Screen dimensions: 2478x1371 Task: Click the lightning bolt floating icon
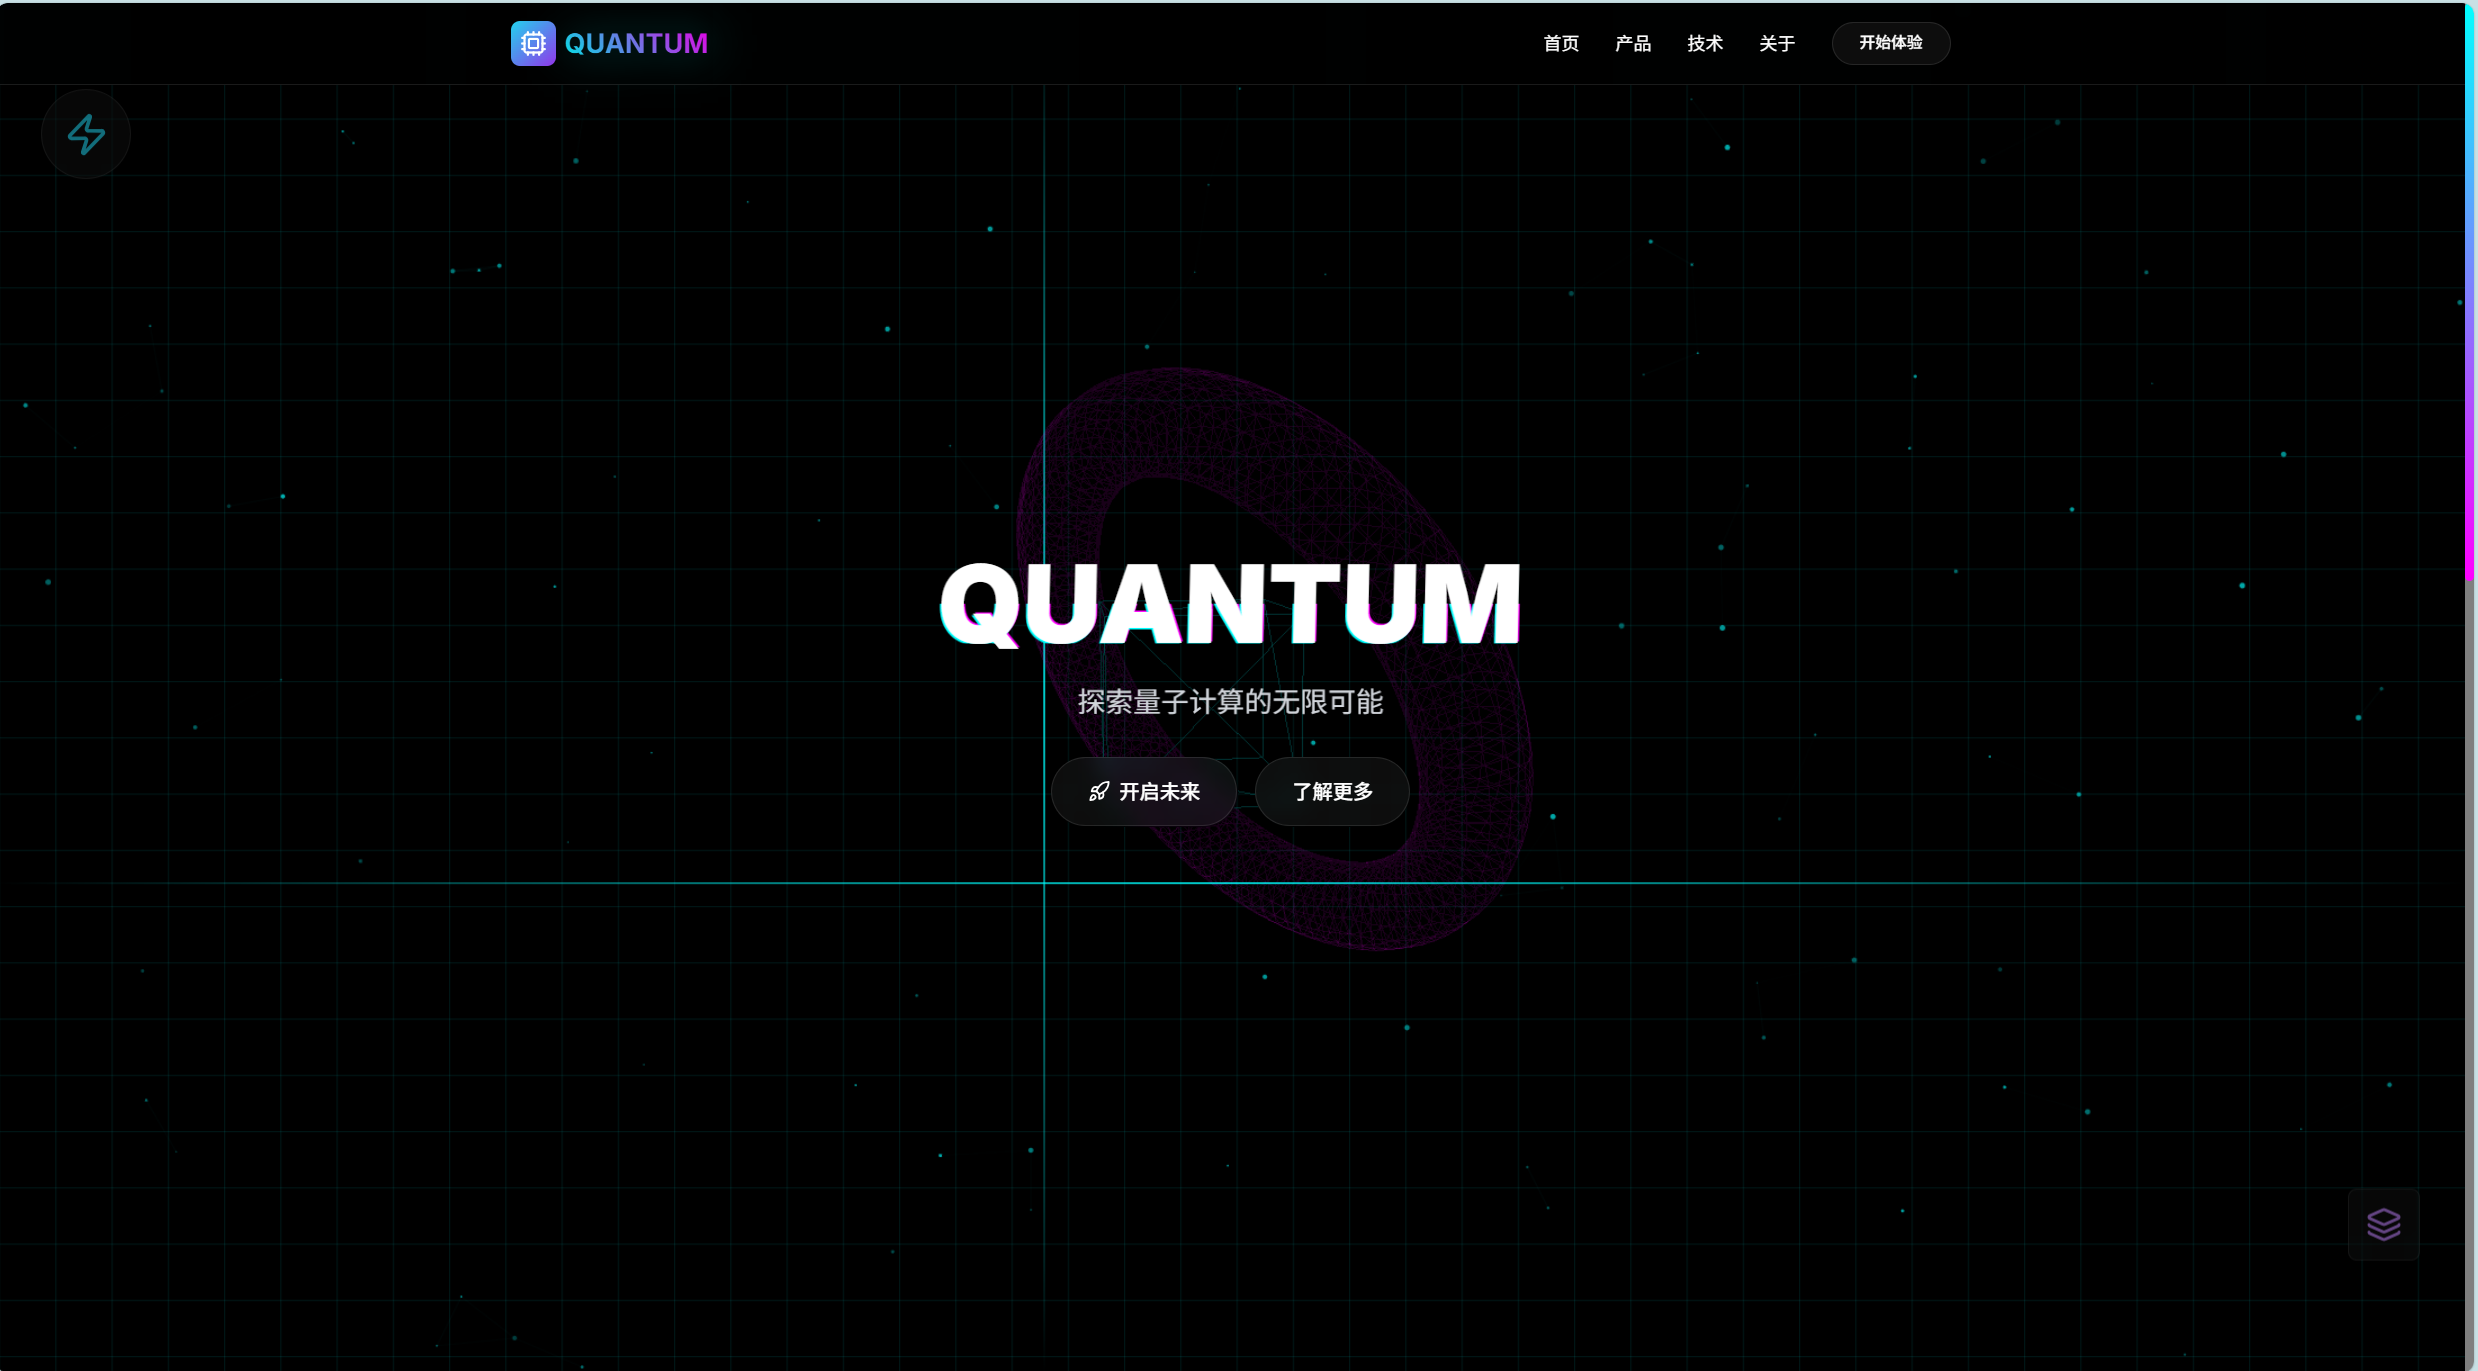coord(86,134)
